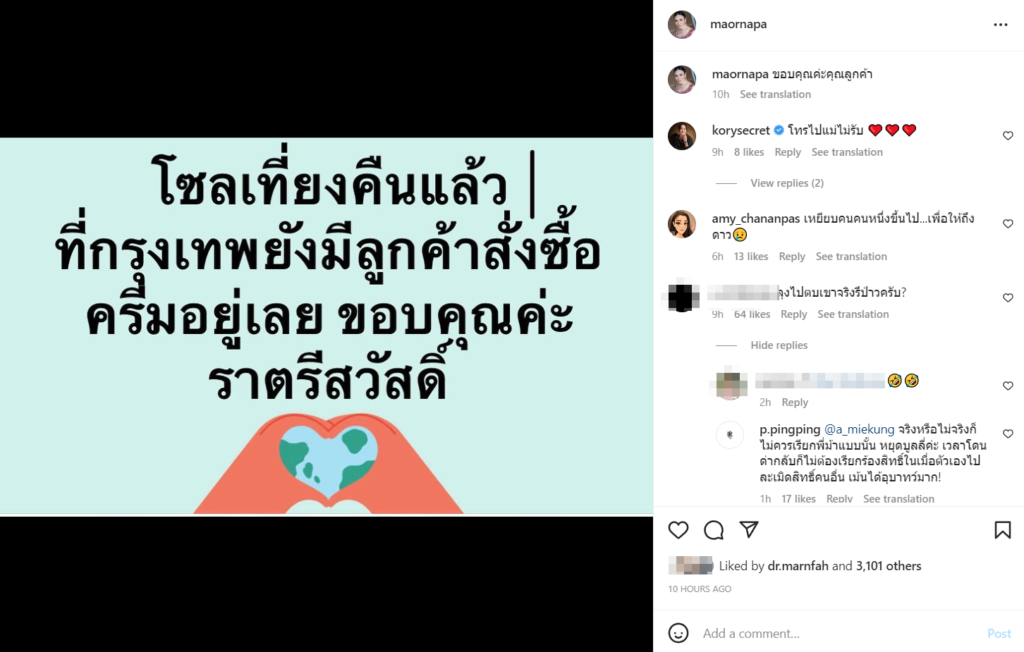This screenshot has height=652, width=1024.
Task: Reply to amy_chananpas comment
Action: coord(792,256)
